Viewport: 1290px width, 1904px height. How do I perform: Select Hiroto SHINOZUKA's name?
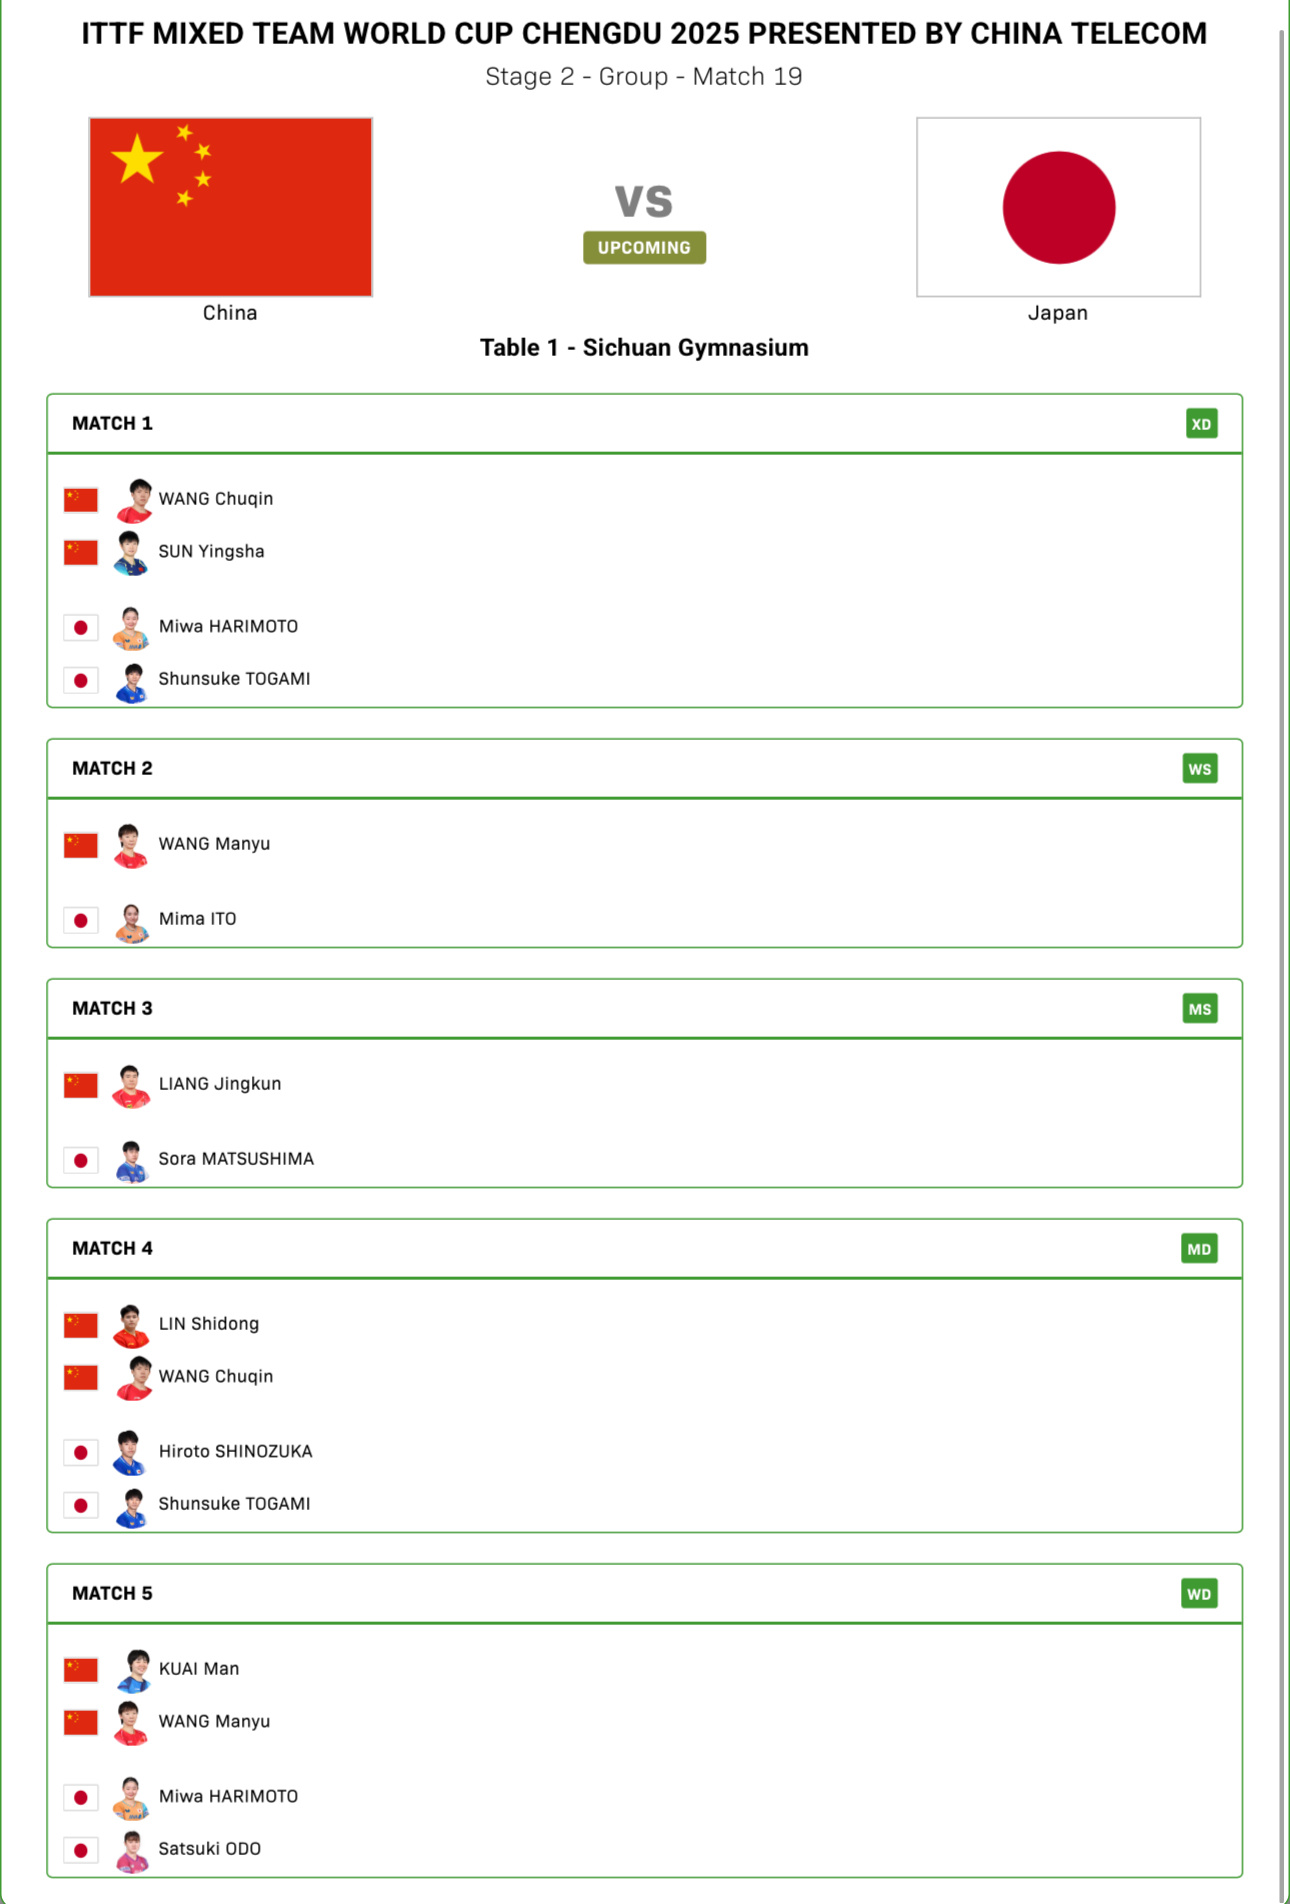[x=235, y=1451]
